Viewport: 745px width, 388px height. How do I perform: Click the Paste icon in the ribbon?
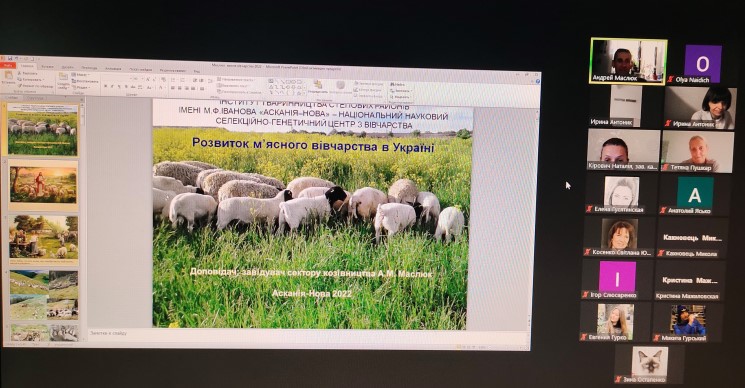click(9, 75)
